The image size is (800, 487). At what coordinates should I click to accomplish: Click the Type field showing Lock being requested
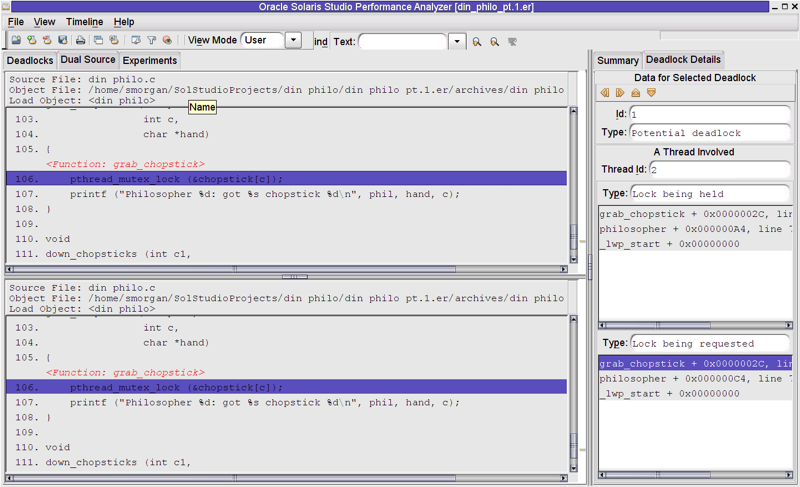click(x=710, y=344)
